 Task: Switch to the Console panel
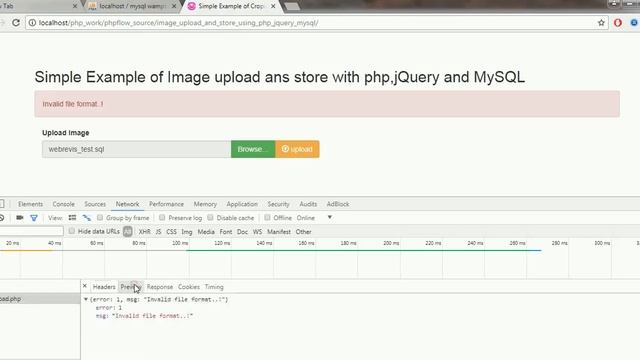pos(63,204)
